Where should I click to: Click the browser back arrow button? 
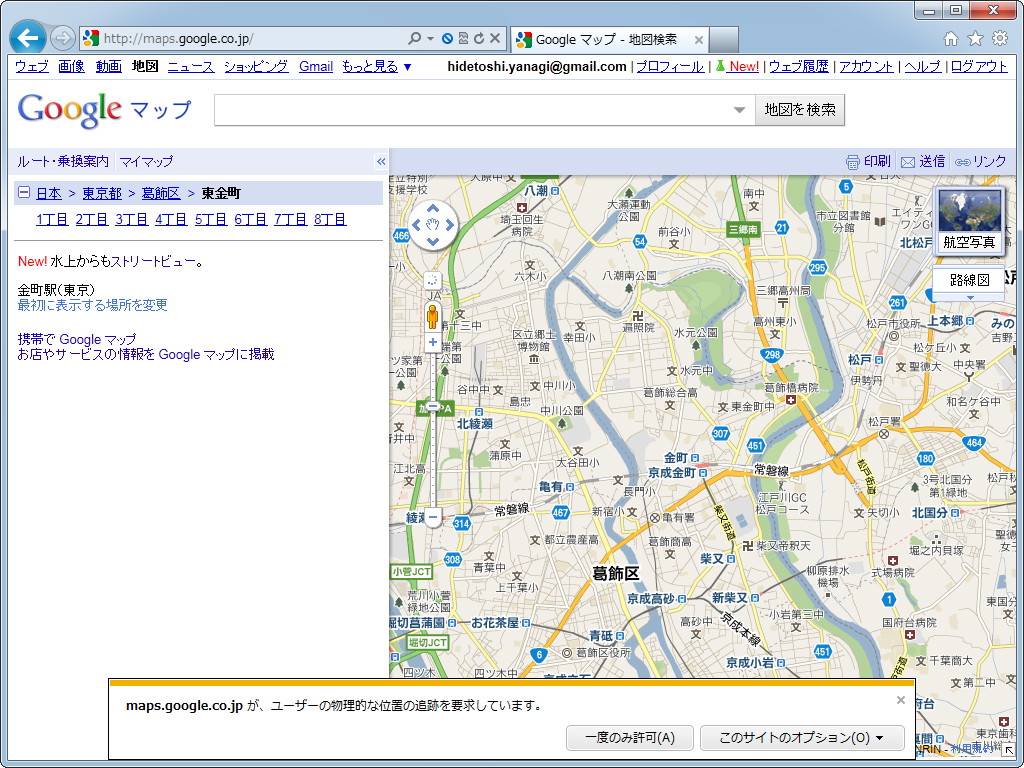(27, 39)
